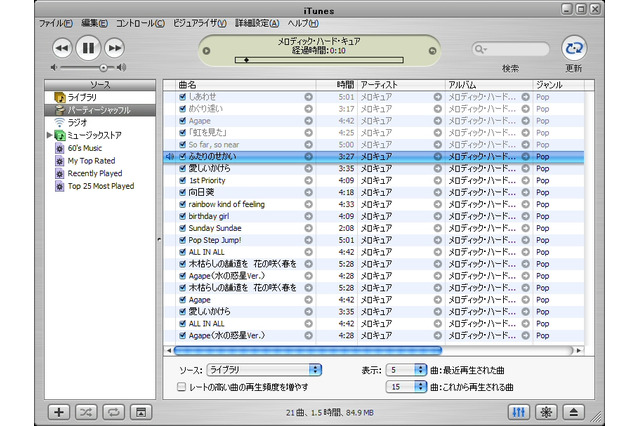
Task: Open the 詳細設定(A) menu
Action: click(x=257, y=23)
